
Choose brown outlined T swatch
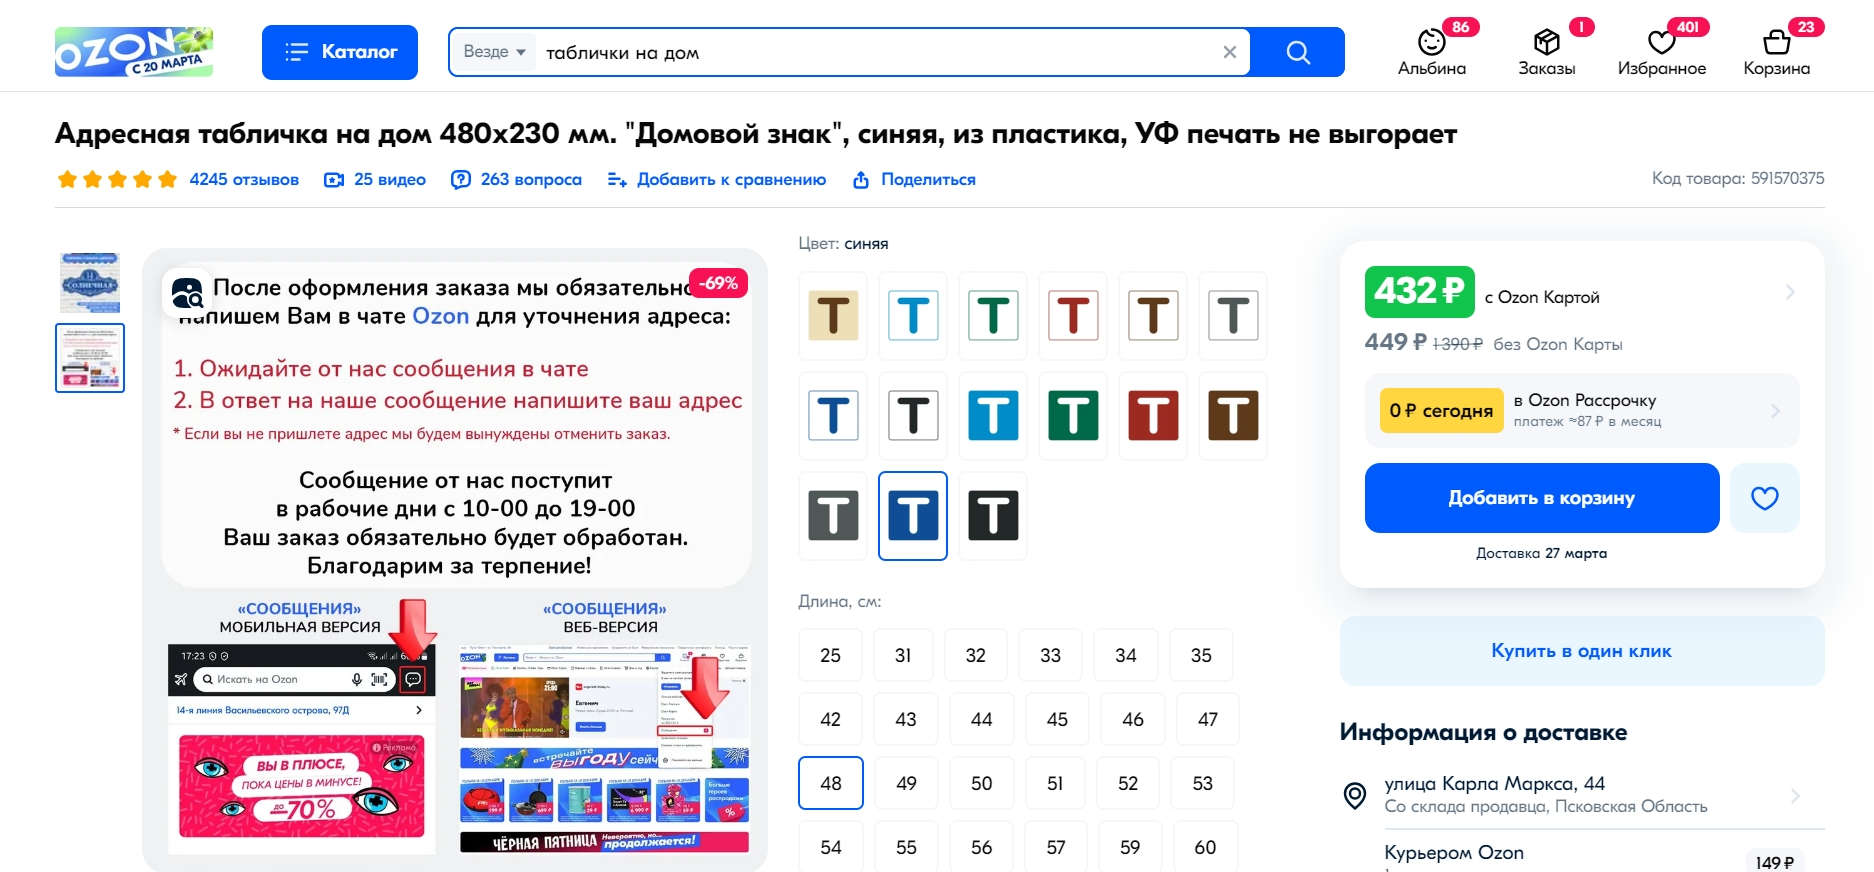pos(1153,316)
